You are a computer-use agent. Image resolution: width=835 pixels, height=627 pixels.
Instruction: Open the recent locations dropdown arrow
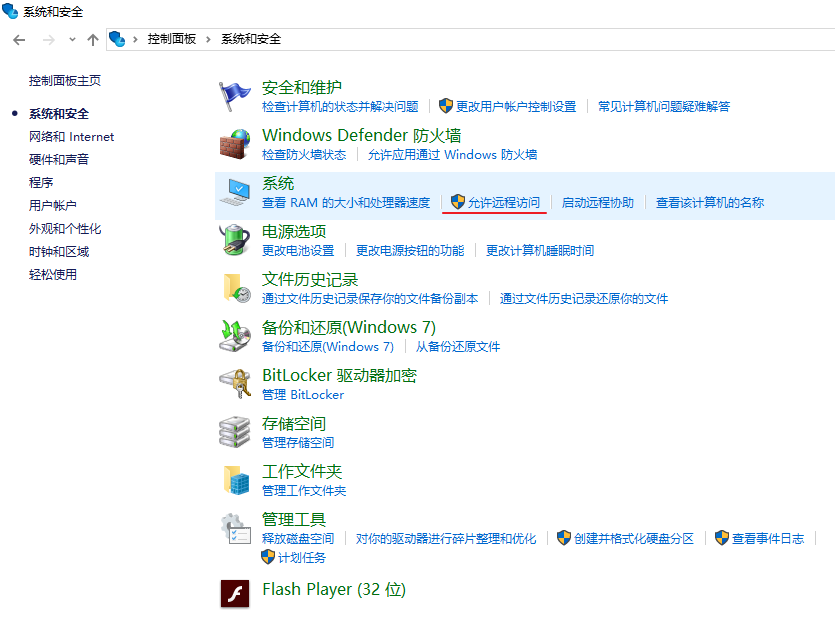click(x=72, y=39)
